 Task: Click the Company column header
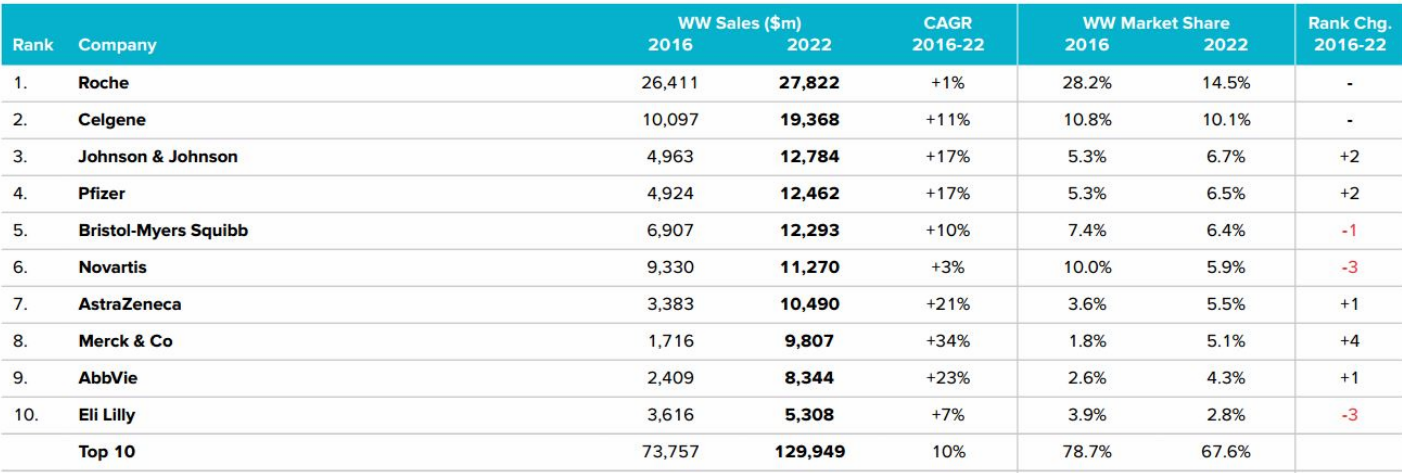click(x=117, y=45)
